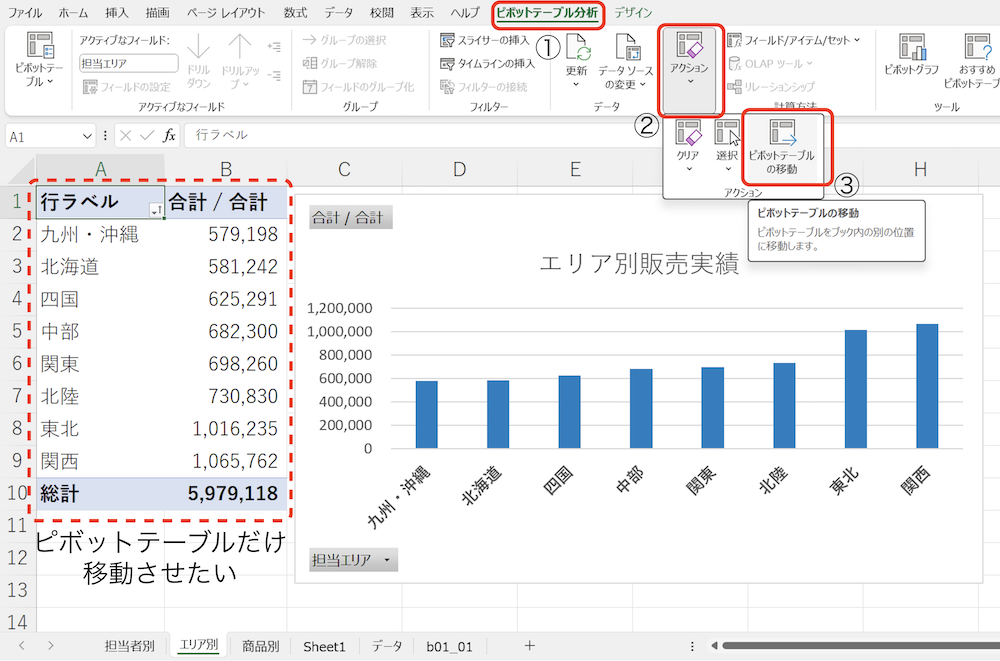
Task: Expand the クリア dropdown arrow
Action: click(689, 169)
